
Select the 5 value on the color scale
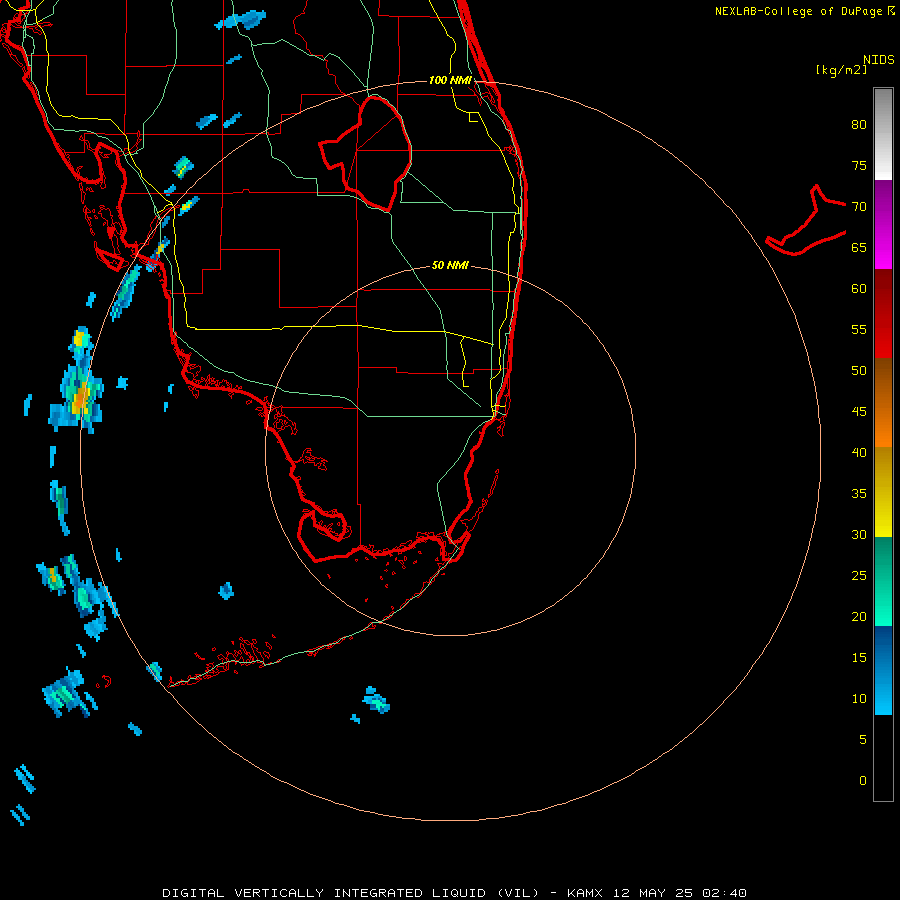pyautogui.click(x=863, y=739)
